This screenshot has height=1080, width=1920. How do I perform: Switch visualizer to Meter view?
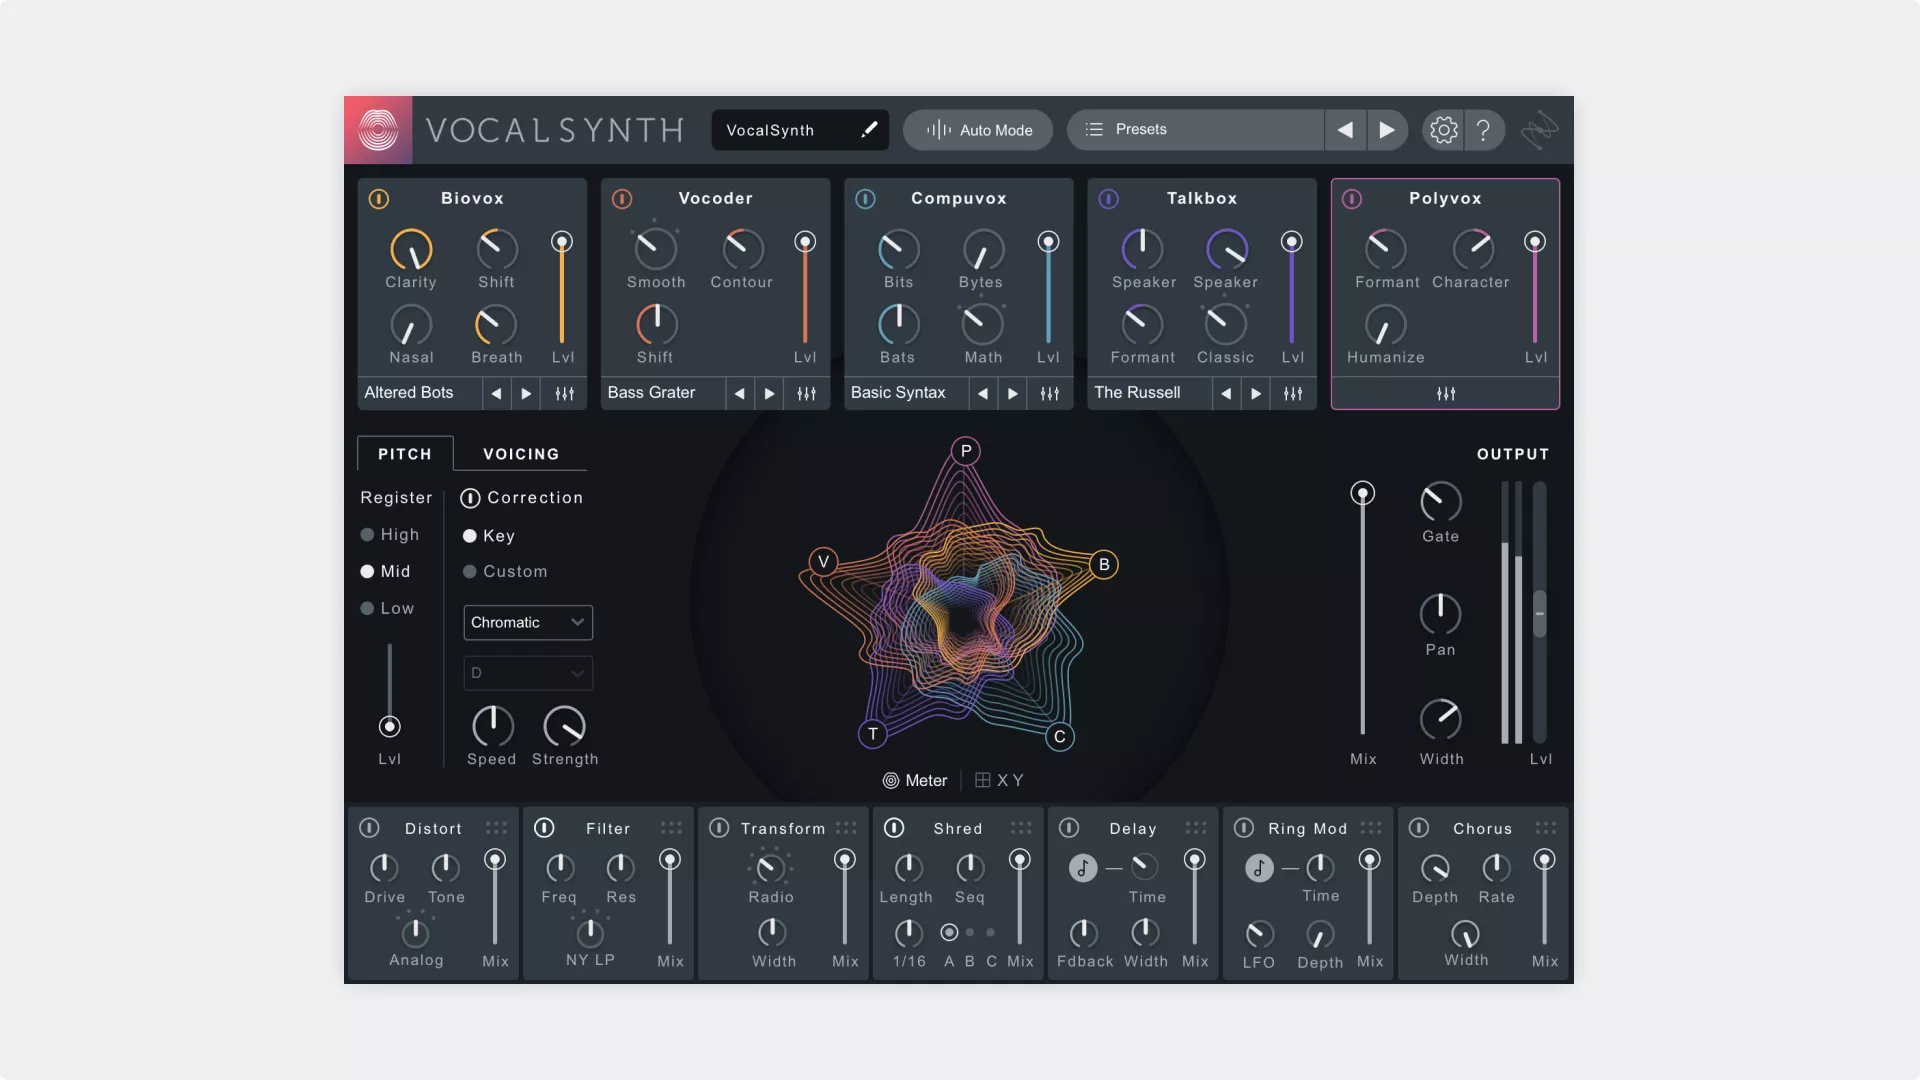coord(915,781)
